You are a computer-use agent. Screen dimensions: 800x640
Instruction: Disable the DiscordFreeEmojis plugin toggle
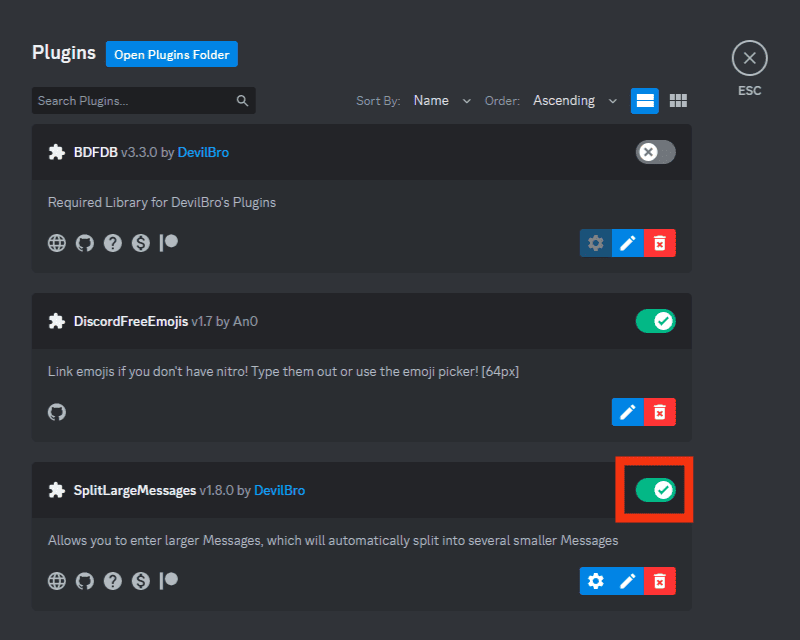click(656, 321)
